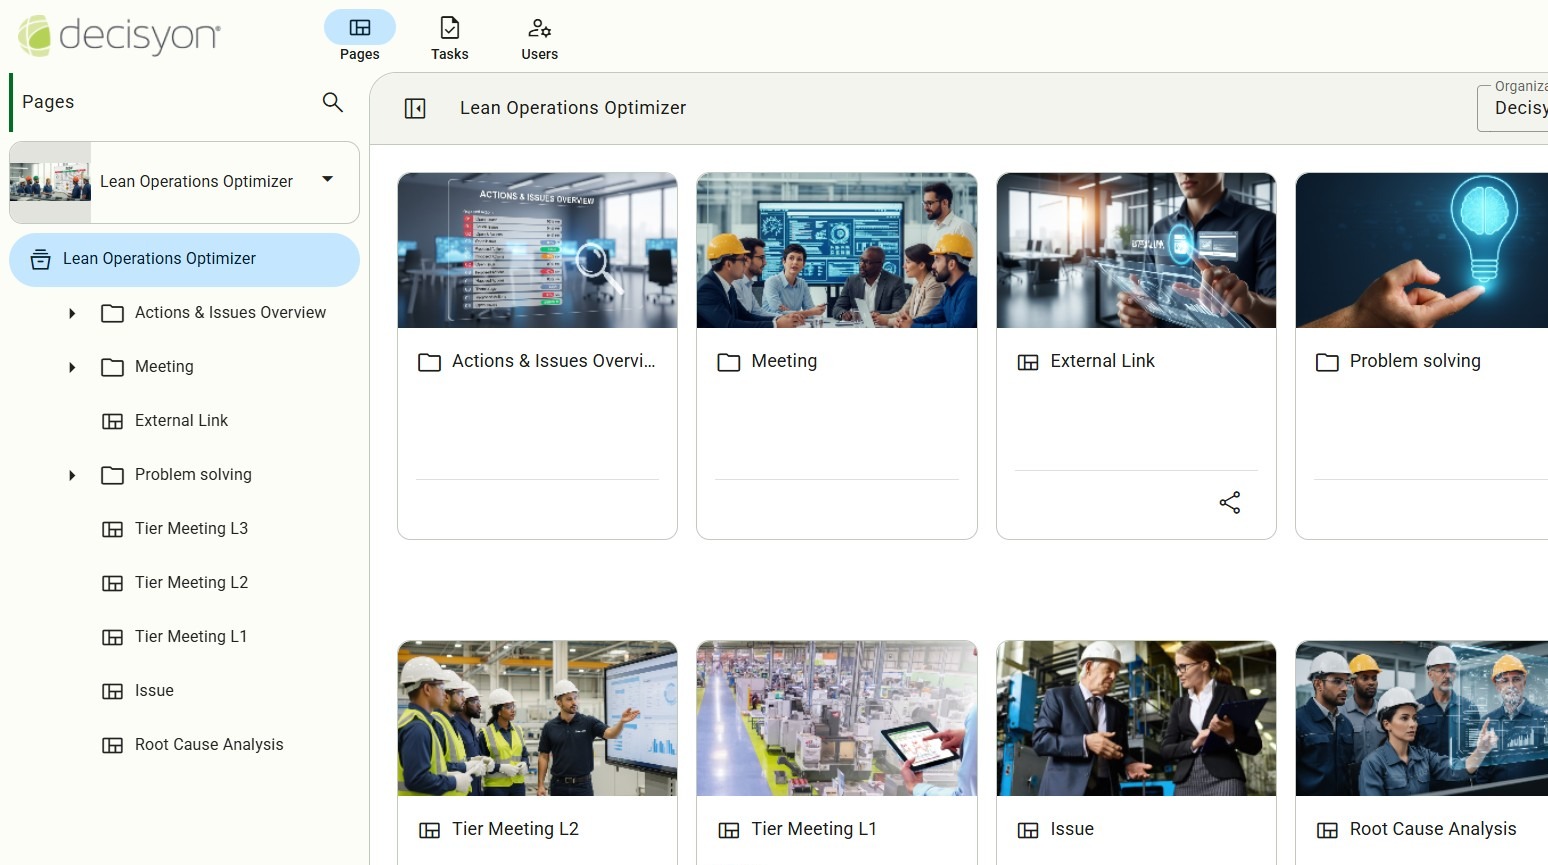
Task: Click the Actions & Issues Overview card image
Action: [537, 250]
